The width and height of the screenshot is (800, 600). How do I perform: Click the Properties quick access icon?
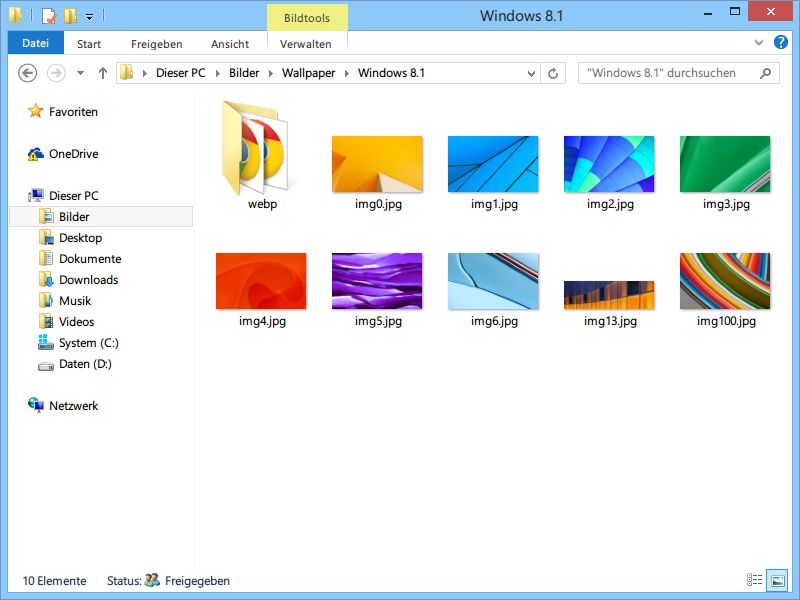coord(48,16)
